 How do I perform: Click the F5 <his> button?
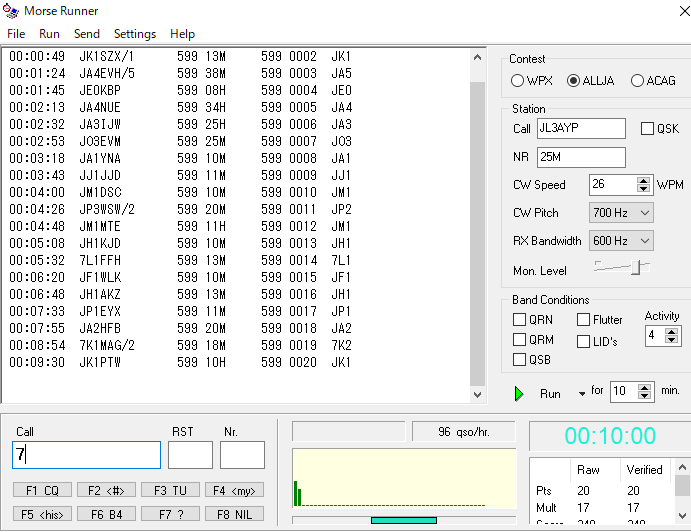(x=42, y=514)
